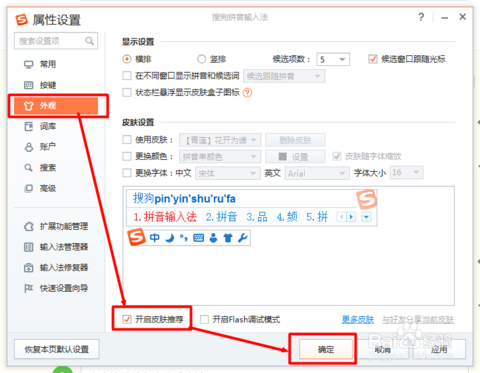Click the title bar help question mark
This screenshot has width=480, height=373.
tap(421, 17)
